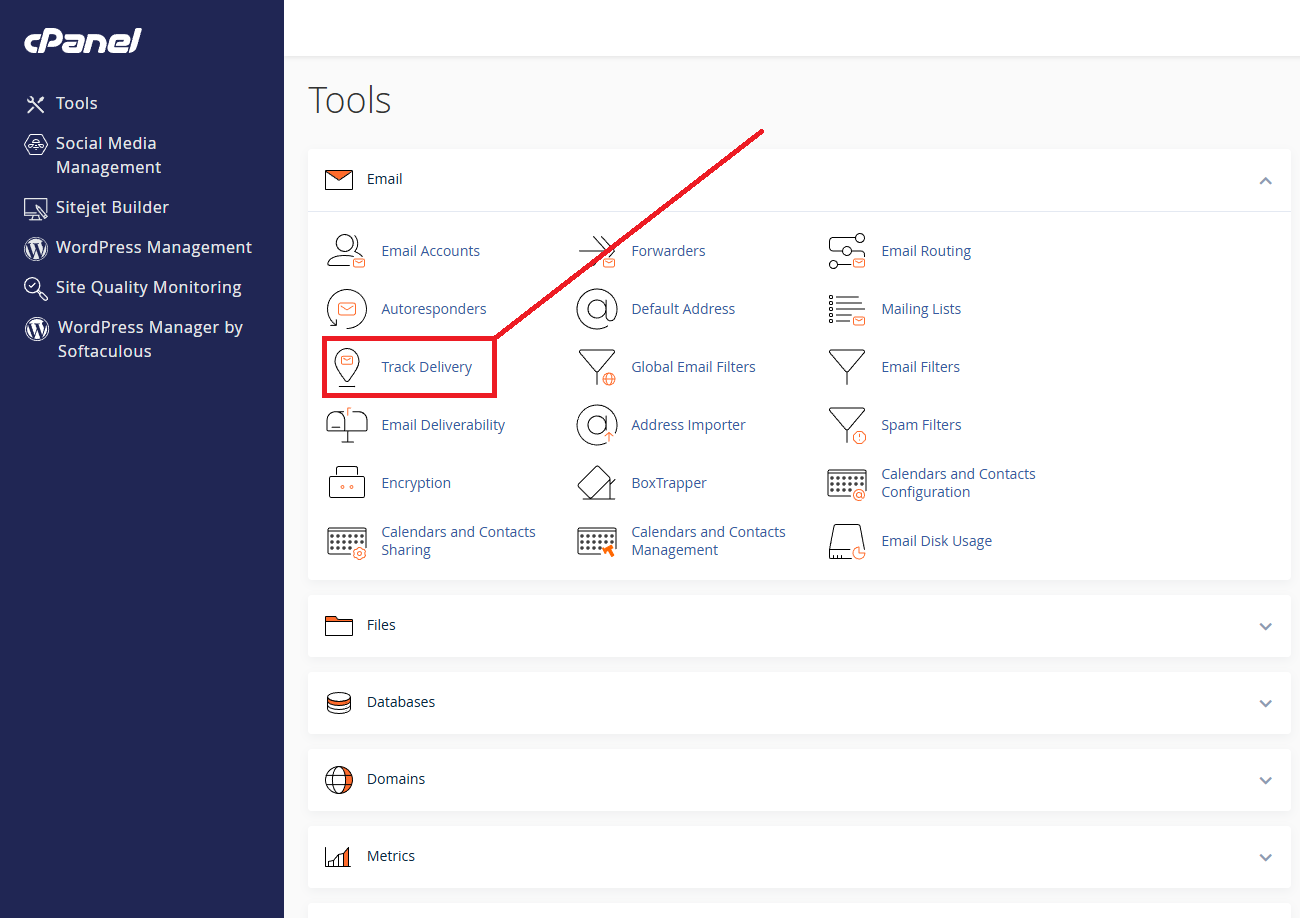Open the Autoresponders icon
Screen dimensions: 1300x918
click(347, 309)
